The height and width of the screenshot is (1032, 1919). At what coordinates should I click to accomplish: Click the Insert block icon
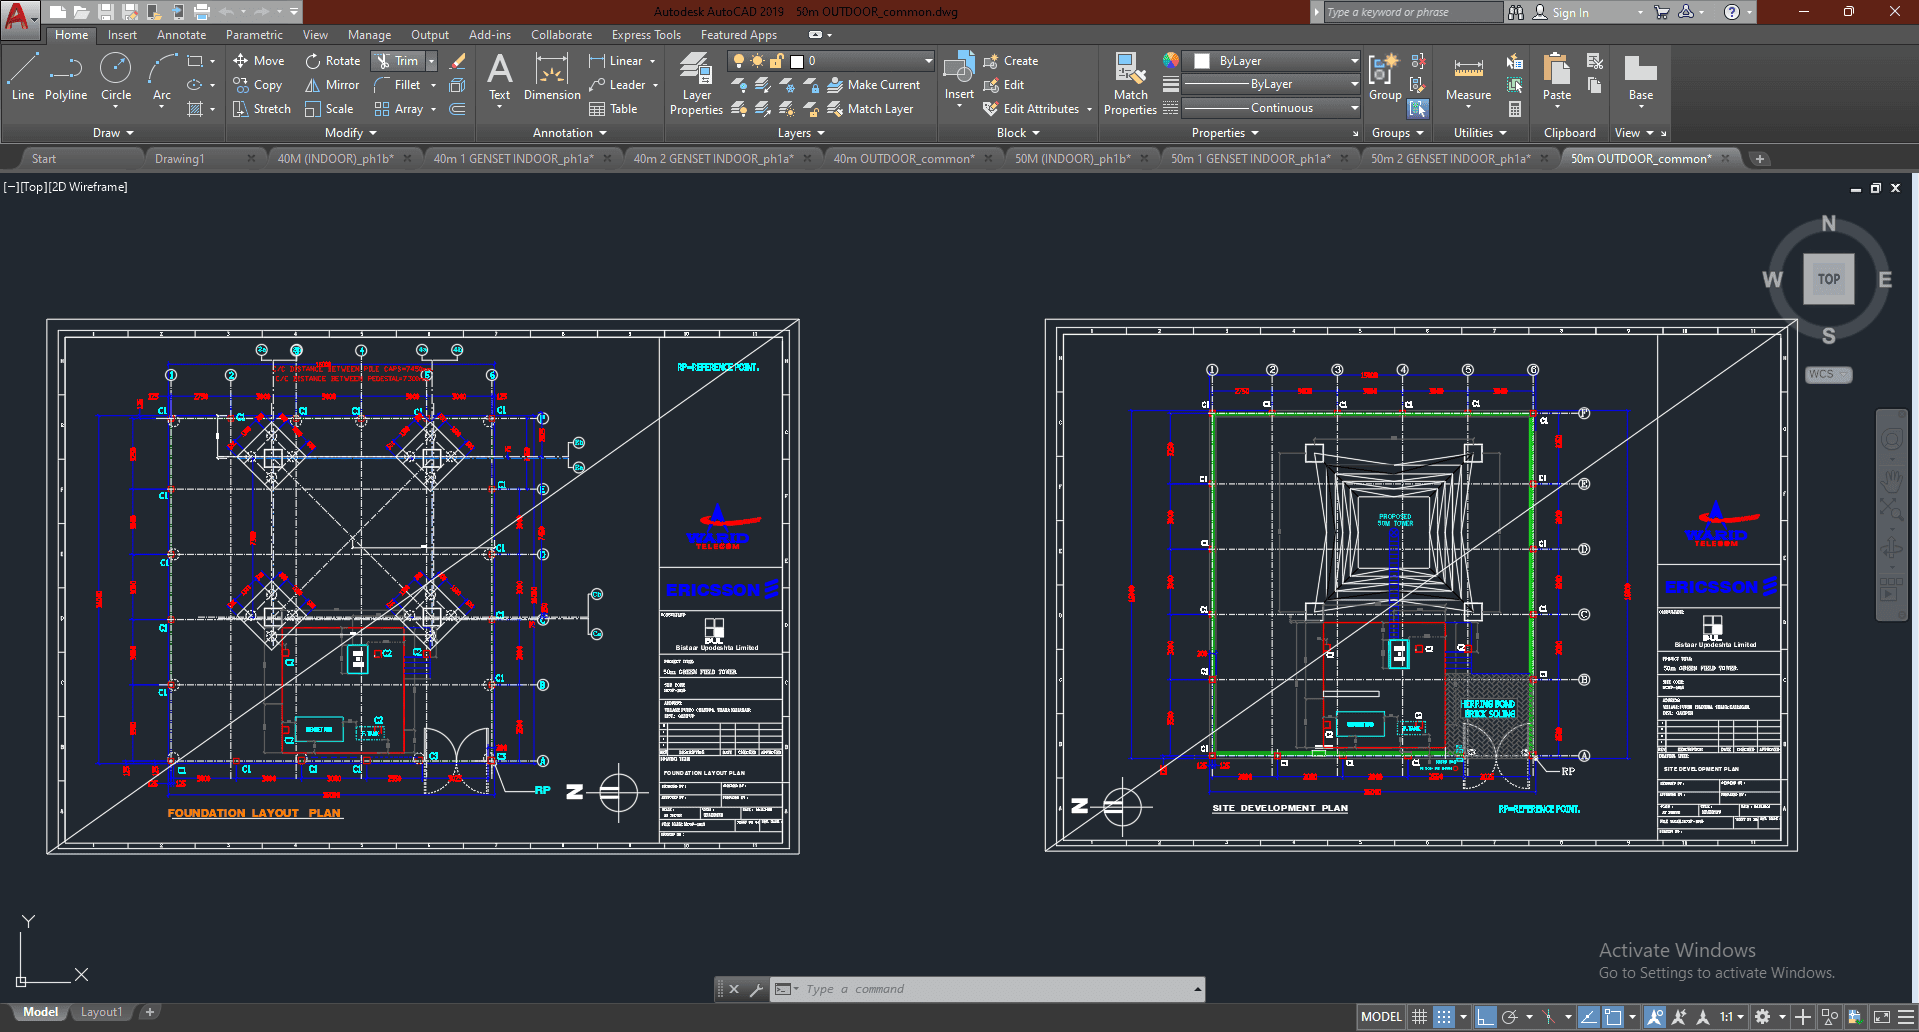coord(959,76)
